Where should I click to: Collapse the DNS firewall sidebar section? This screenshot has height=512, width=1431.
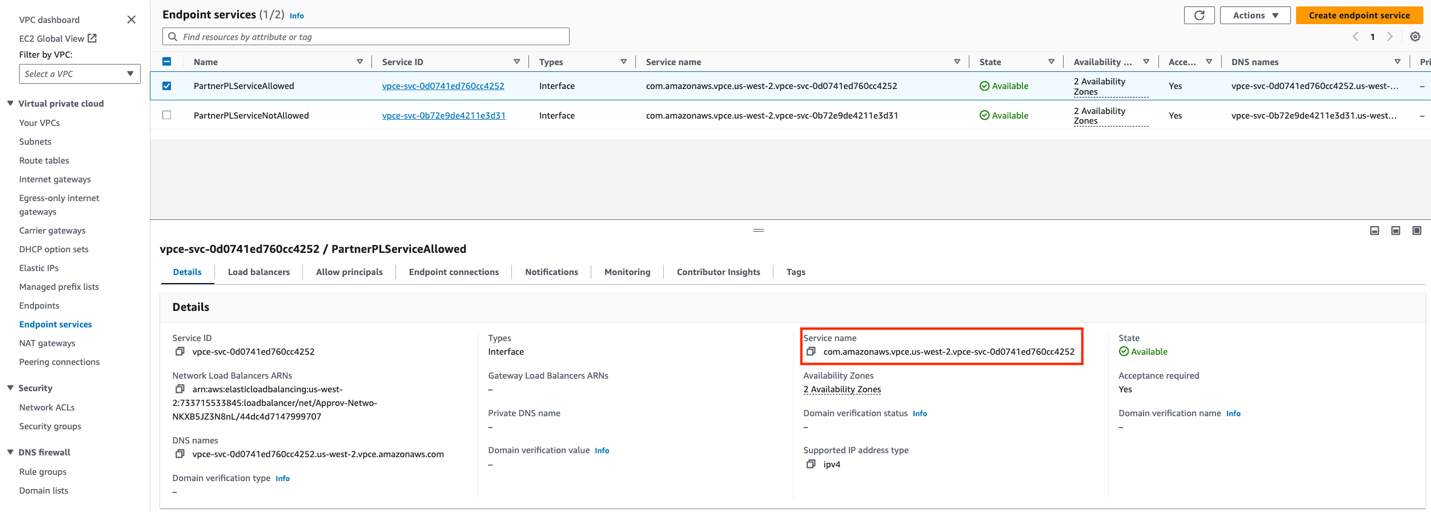point(10,452)
